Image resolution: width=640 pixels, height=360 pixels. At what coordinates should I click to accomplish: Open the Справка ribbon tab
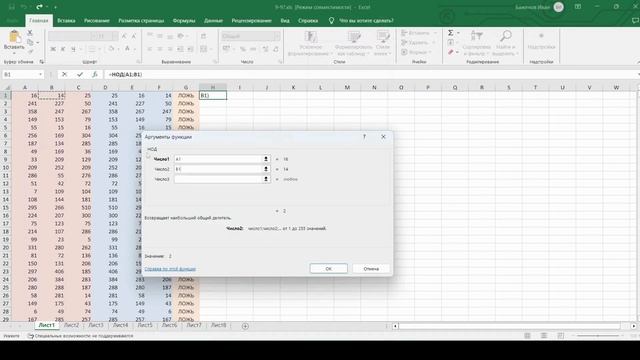[x=308, y=20]
